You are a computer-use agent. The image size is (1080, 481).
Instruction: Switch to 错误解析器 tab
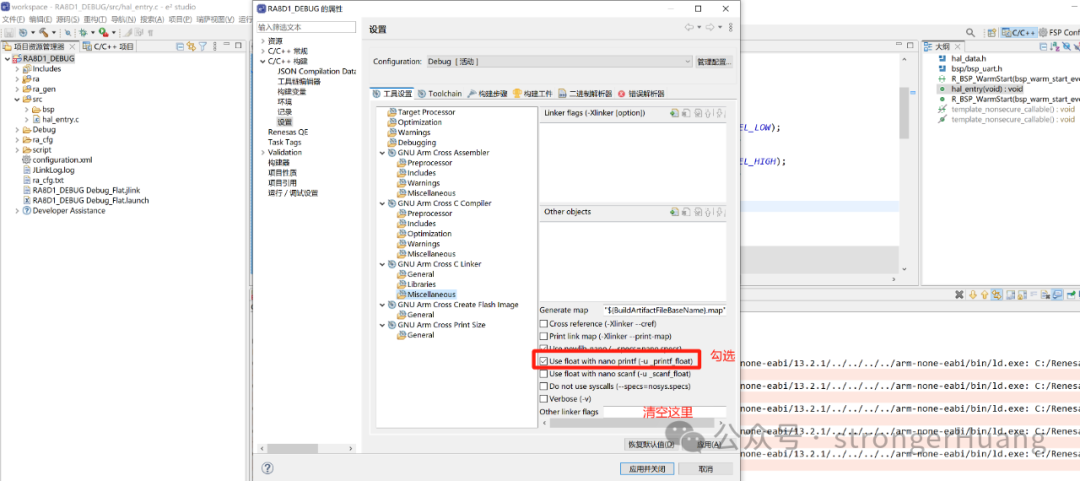[x=641, y=94]
